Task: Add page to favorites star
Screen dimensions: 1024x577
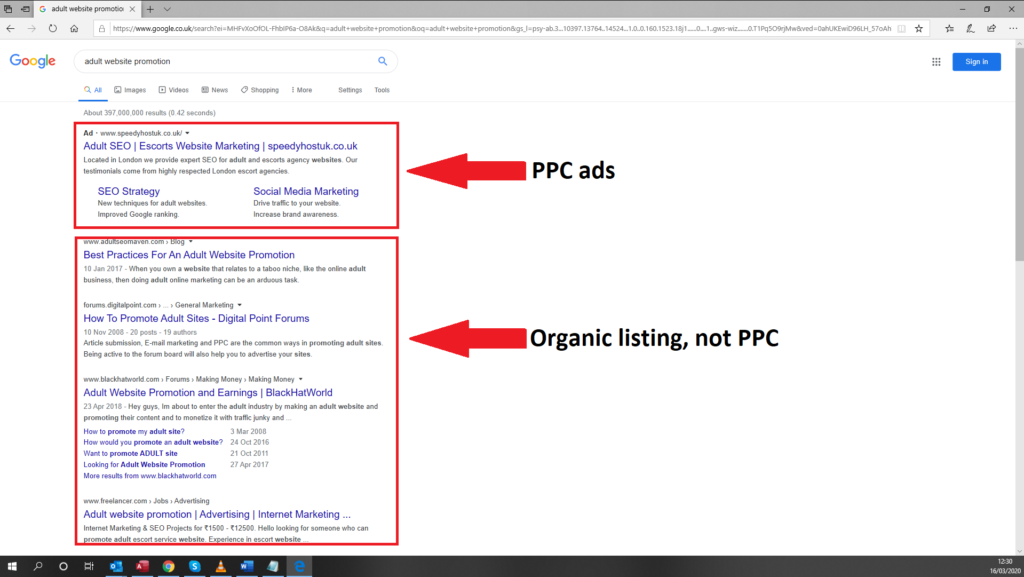Action: click(919, 28)
